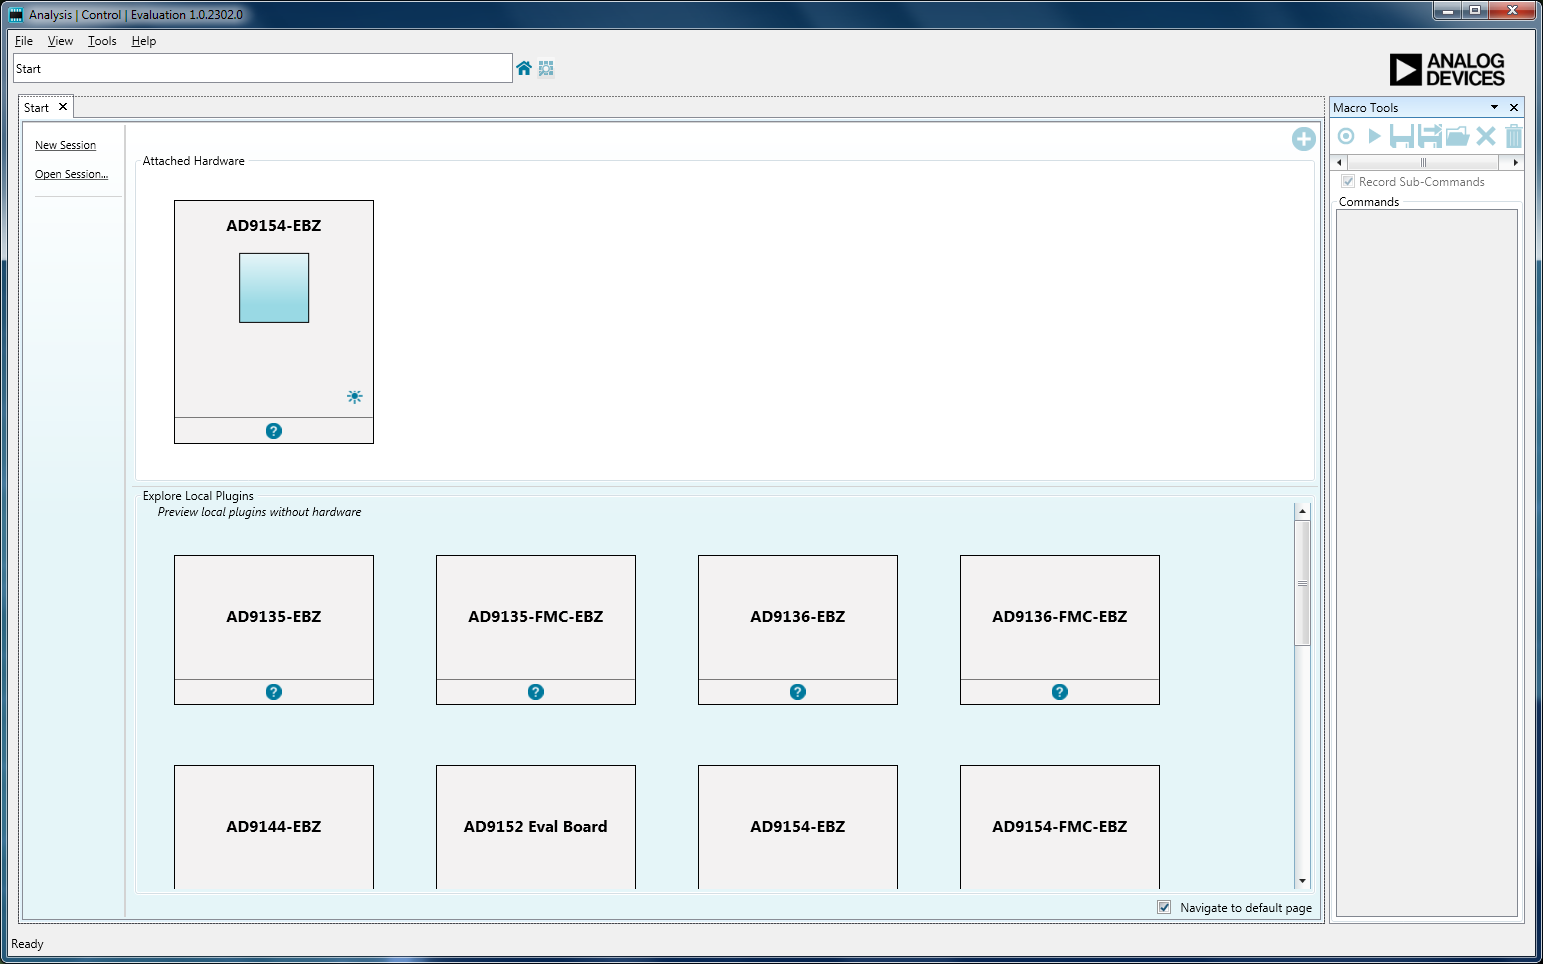This screenshot has height=964, width=1543.
Task: Click the right scroll arrow under the macro toolbar
Action: coord(1515,162)
